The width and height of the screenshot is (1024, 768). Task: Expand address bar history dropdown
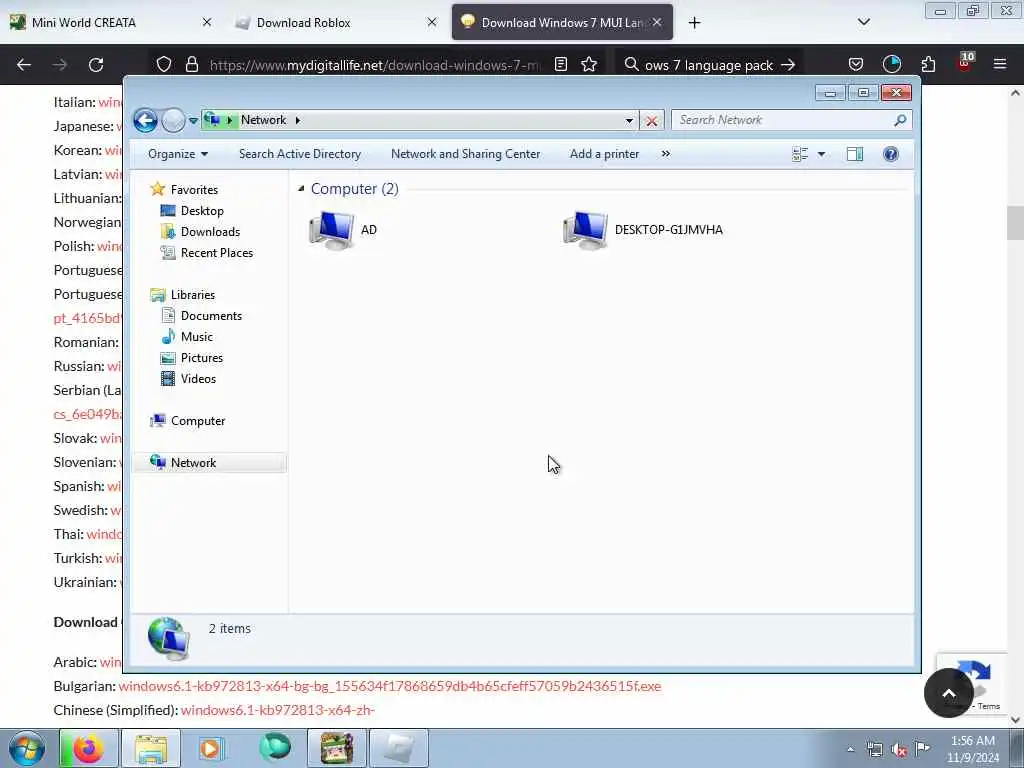click(x=629, y=121)
